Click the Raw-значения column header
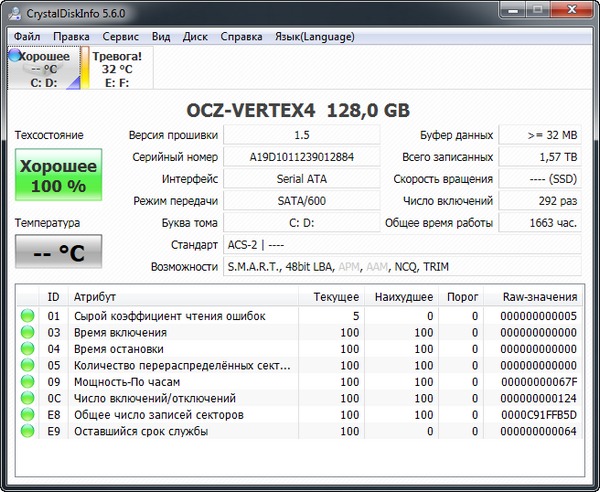600x492 pixels. [540, 297]
